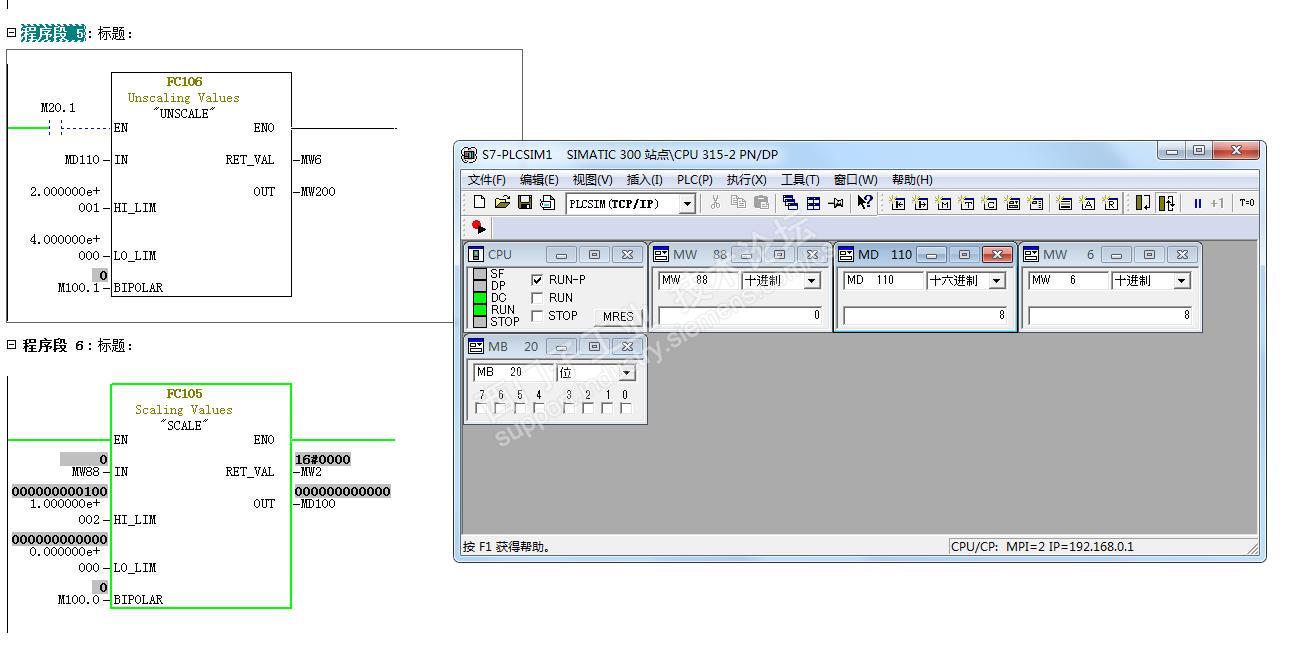
Task: Open the 插入(I) menu
Action: coord(645,180)
